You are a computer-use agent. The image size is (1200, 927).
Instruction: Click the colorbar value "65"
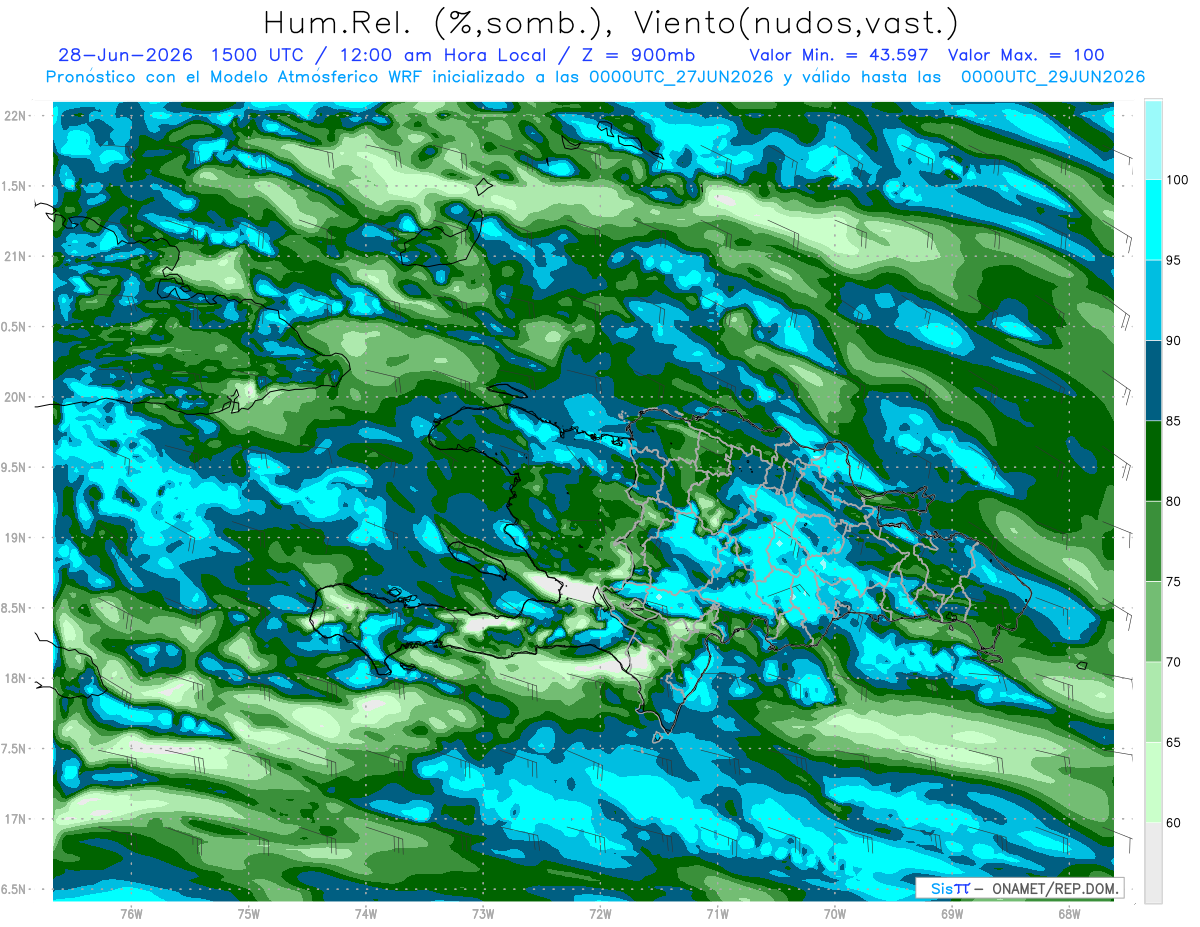click(1173, 742)
